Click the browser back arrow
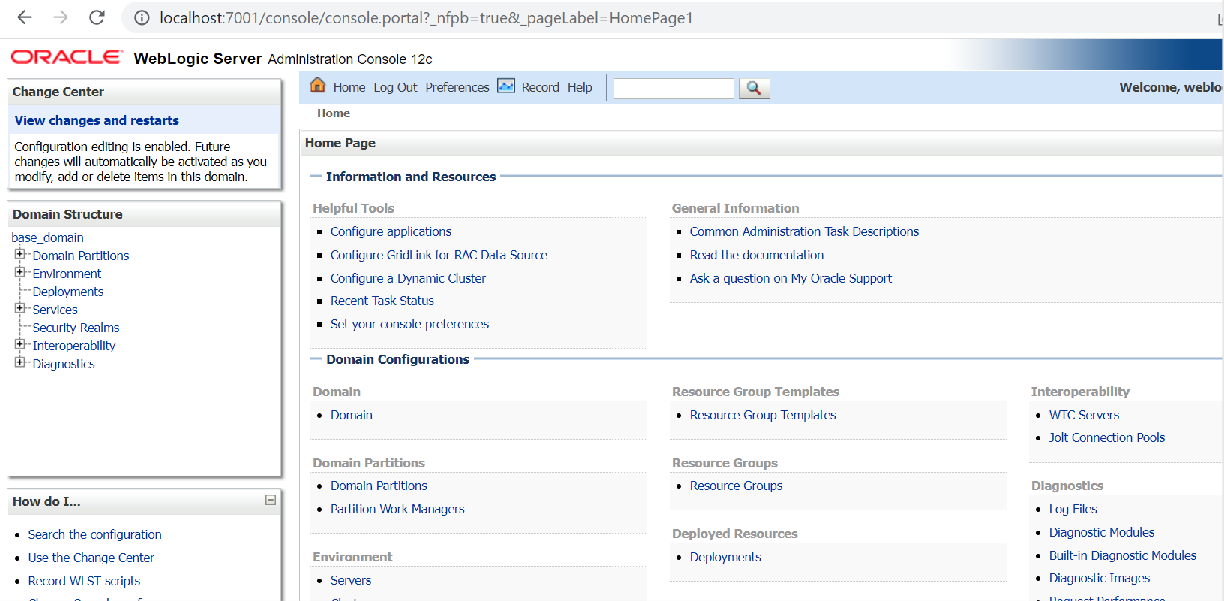1224x601 pixels. point(24,18)
